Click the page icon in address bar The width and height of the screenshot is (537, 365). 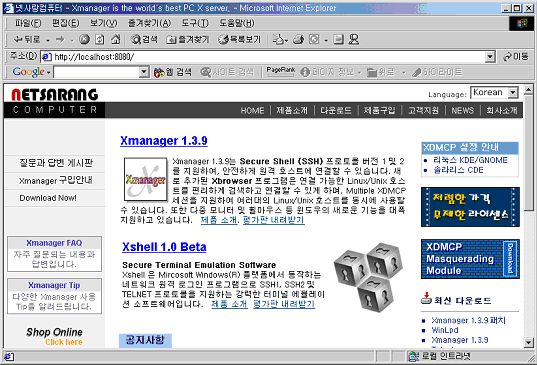[47, 56]
